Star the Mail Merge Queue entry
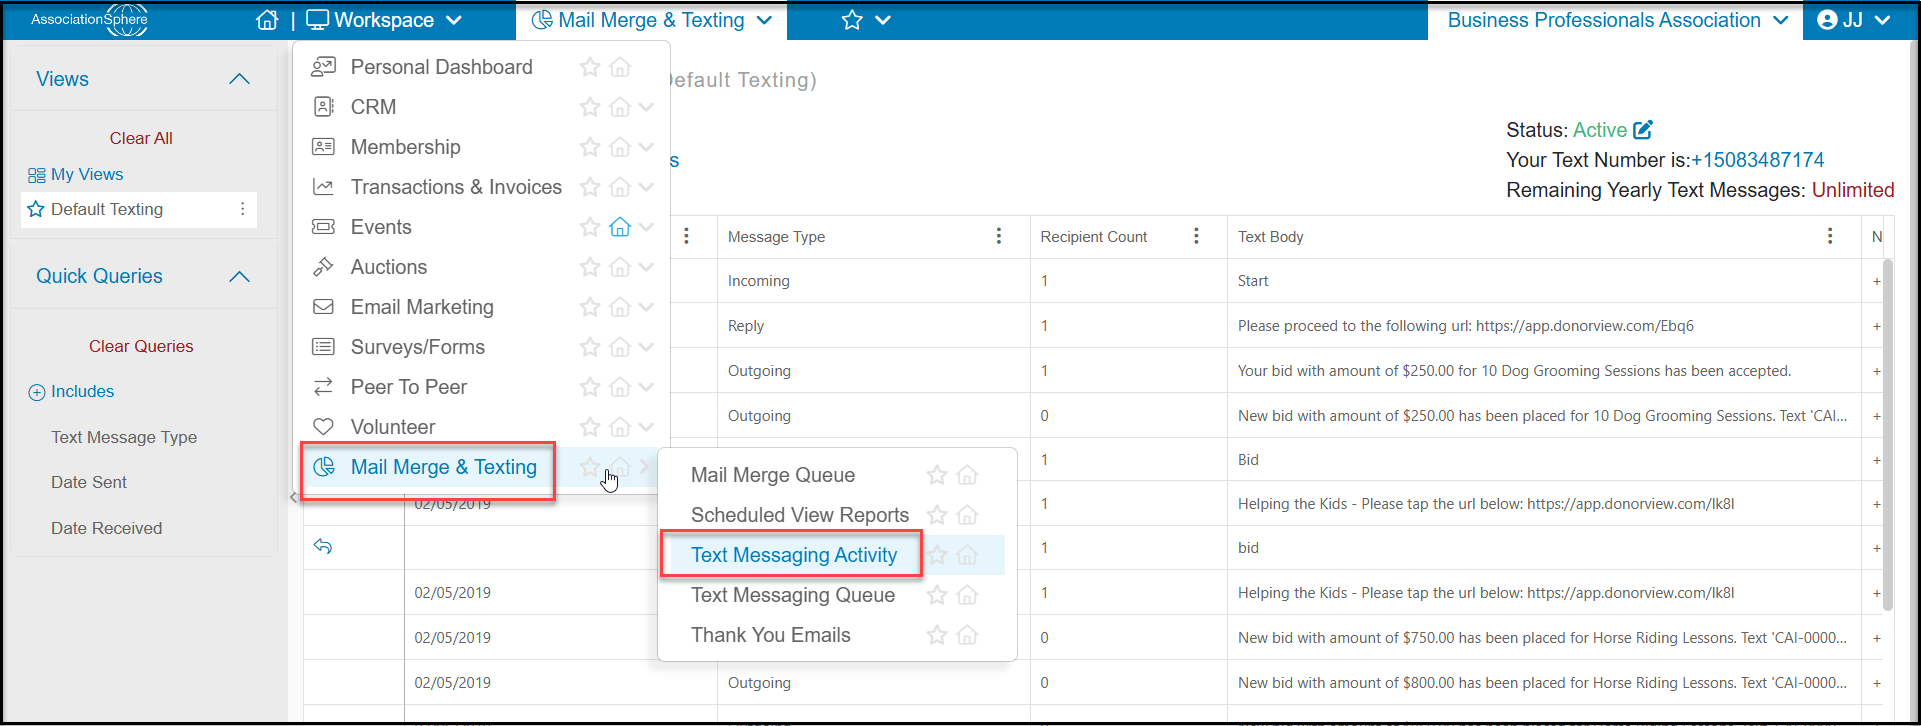This screenshot has width=1921, height=726. click(937, 475)
